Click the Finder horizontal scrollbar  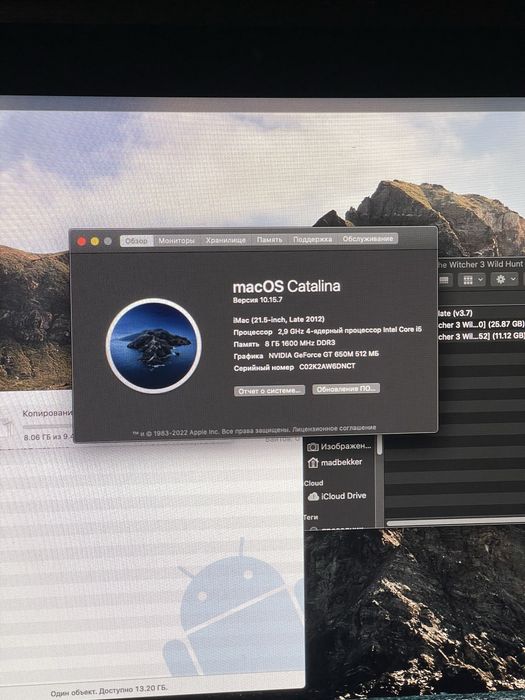click(x=455, y=522)
